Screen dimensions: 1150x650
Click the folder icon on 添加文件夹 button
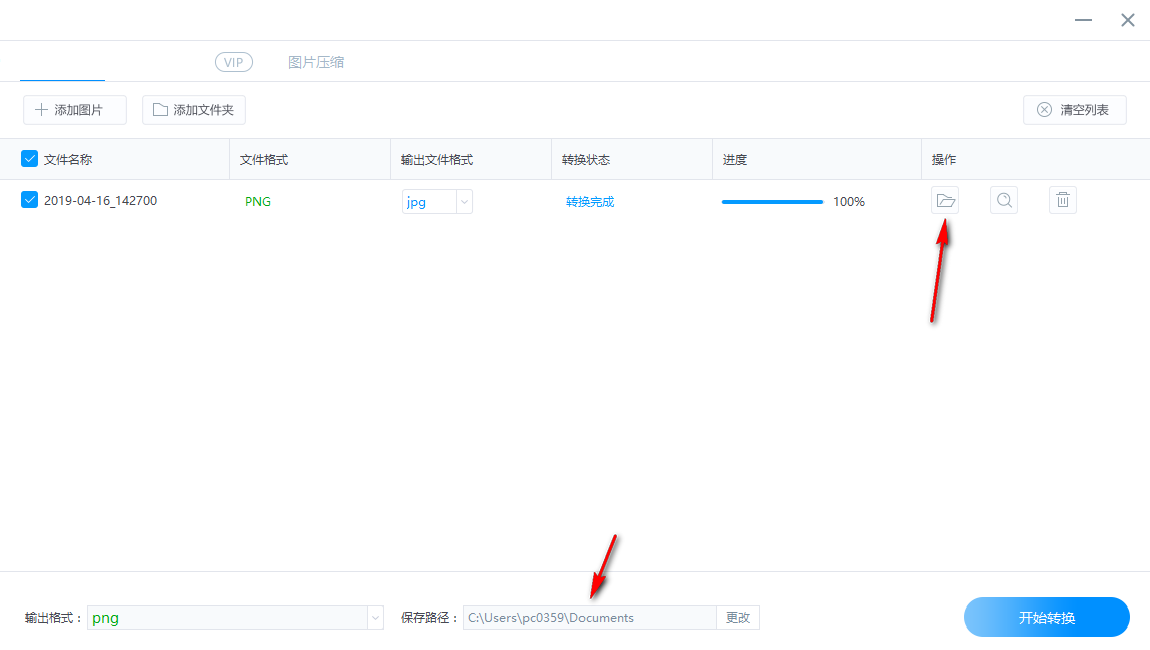point(162,109)
